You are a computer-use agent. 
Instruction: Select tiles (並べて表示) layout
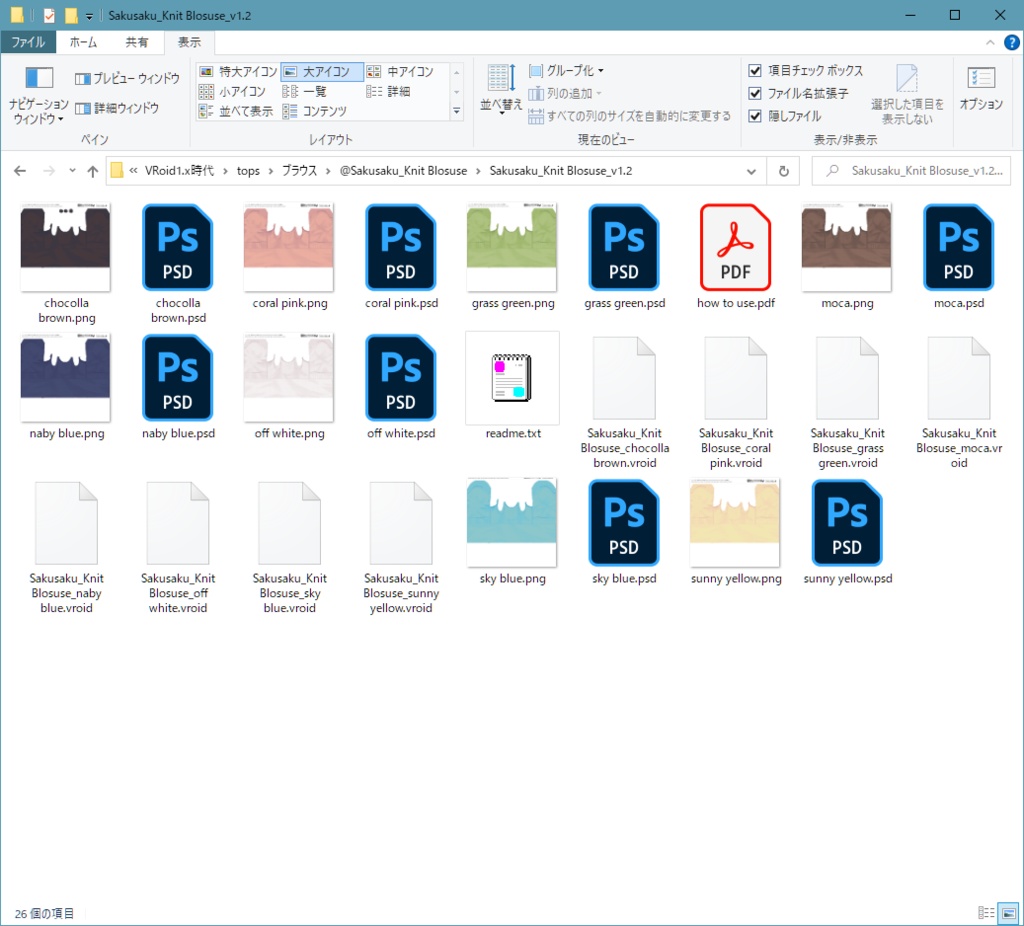click(236, 111)
